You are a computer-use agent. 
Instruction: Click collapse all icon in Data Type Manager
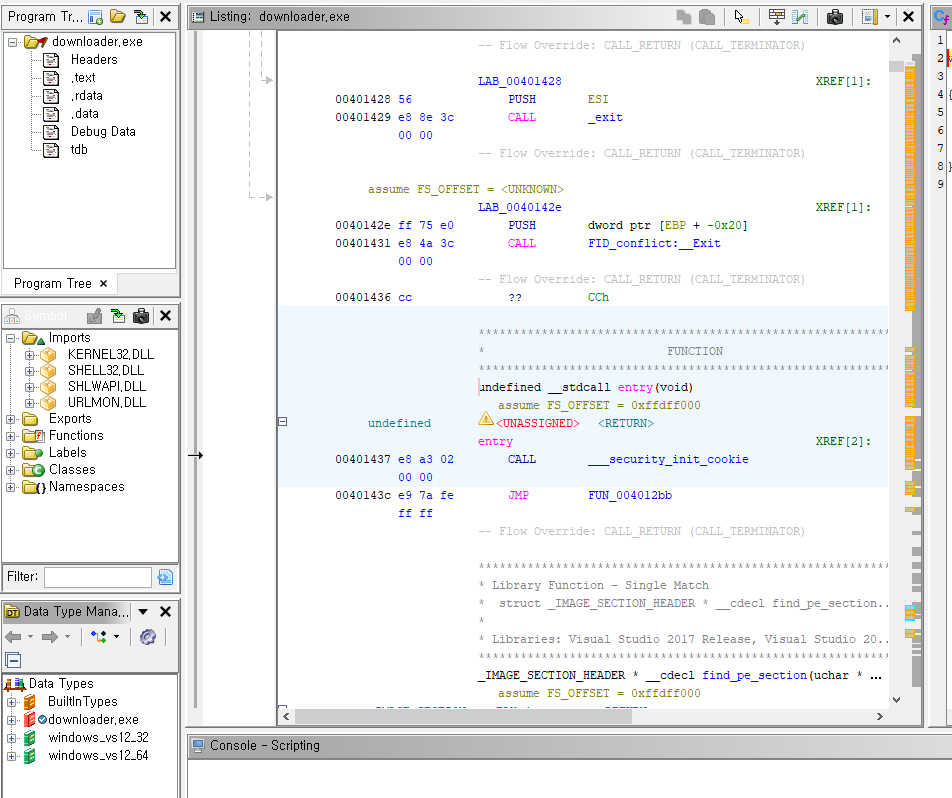pos(13,660)
